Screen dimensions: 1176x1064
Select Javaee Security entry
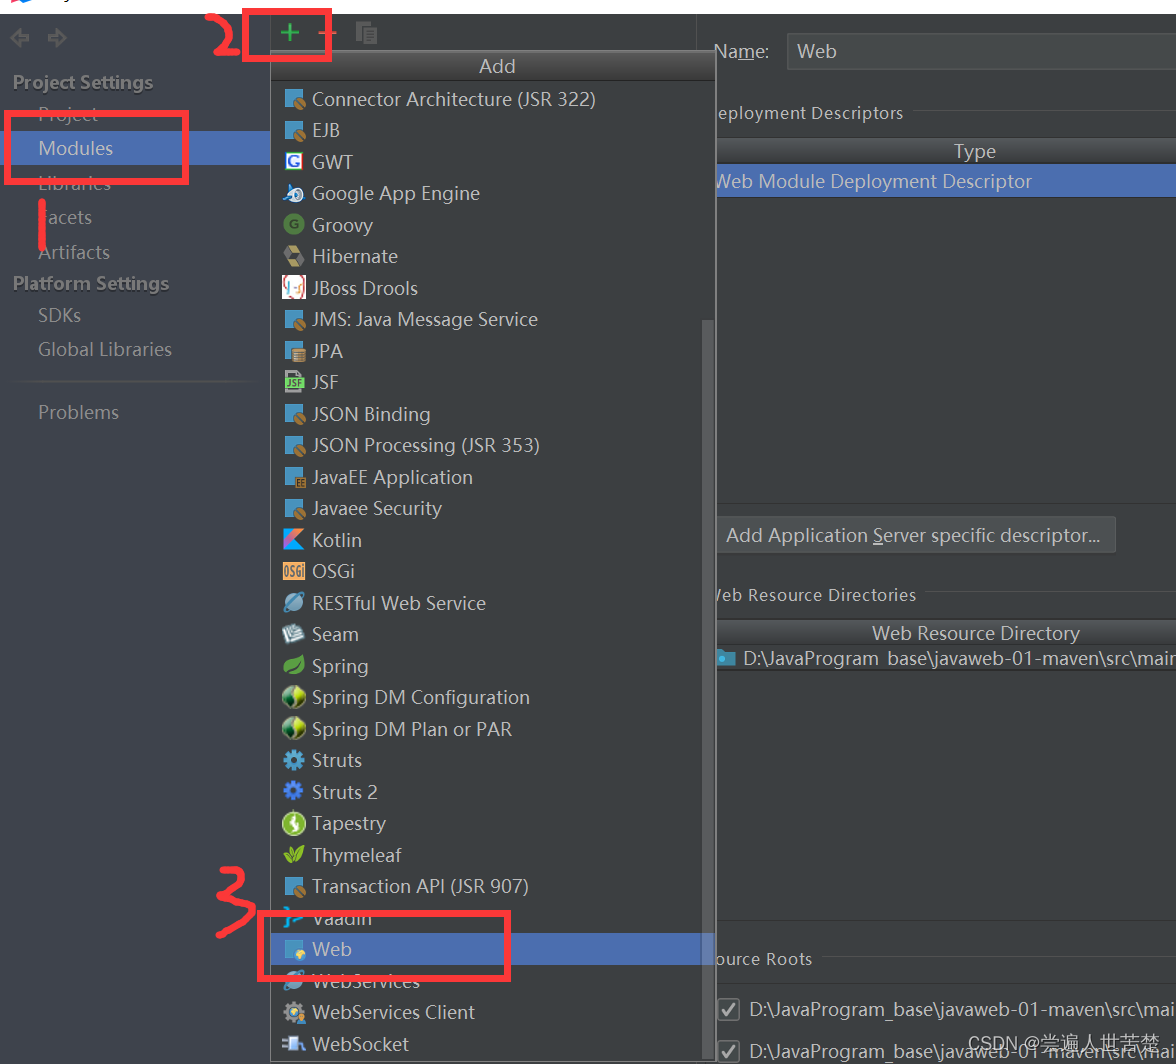coord(486,508)
